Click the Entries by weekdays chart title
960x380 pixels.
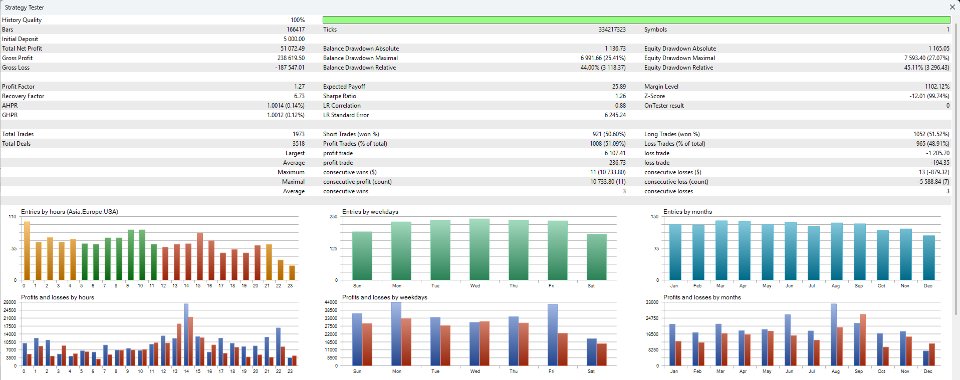[370, 212]
